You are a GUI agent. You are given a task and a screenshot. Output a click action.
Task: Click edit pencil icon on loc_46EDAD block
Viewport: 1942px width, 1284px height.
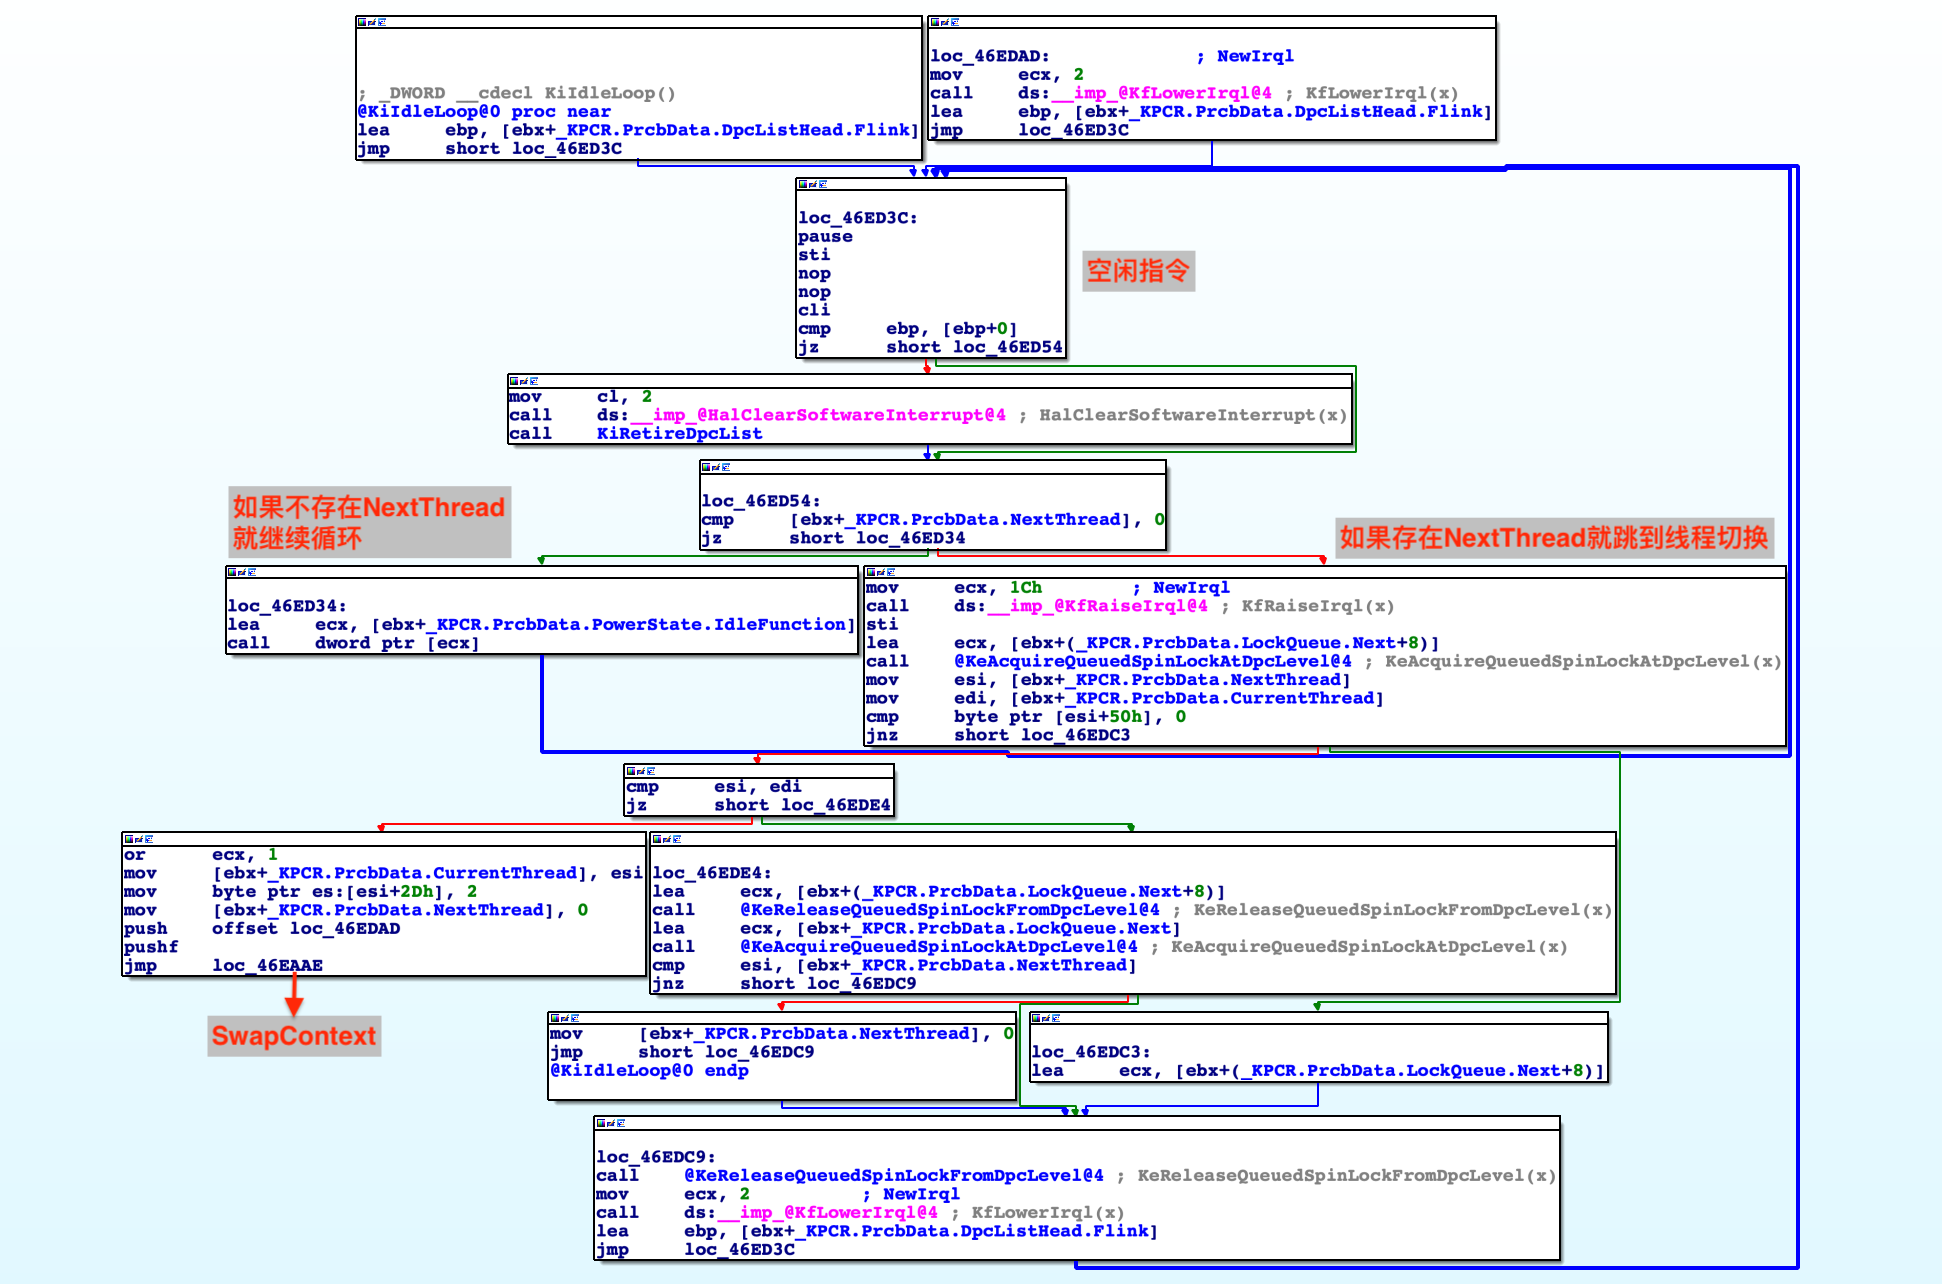(944, 22)
